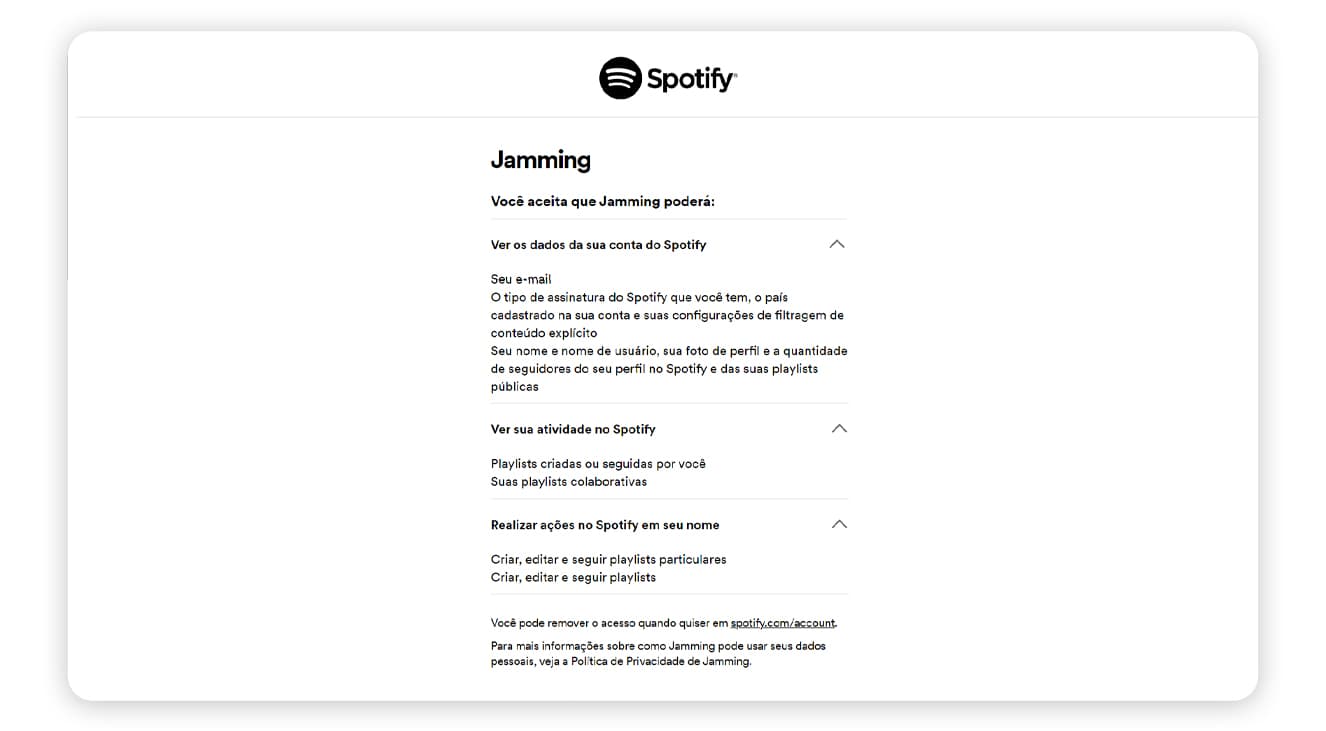
Task: Collapse the 'Realizar ações no Spotify' chevron
Action: [x=839, y=524]
